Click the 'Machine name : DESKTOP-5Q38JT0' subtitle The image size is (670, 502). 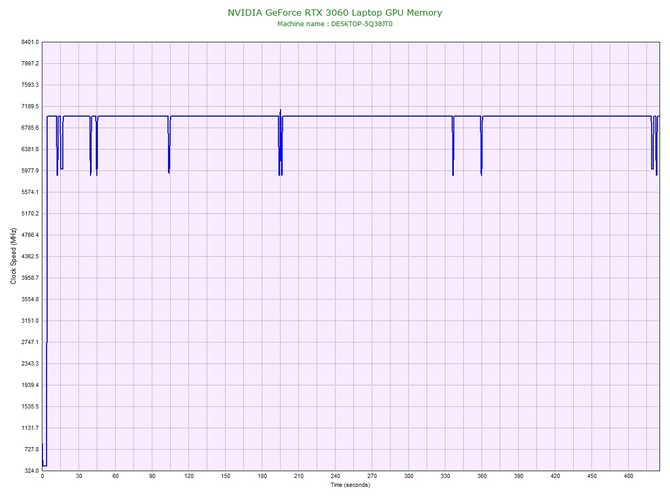[335, 24]
